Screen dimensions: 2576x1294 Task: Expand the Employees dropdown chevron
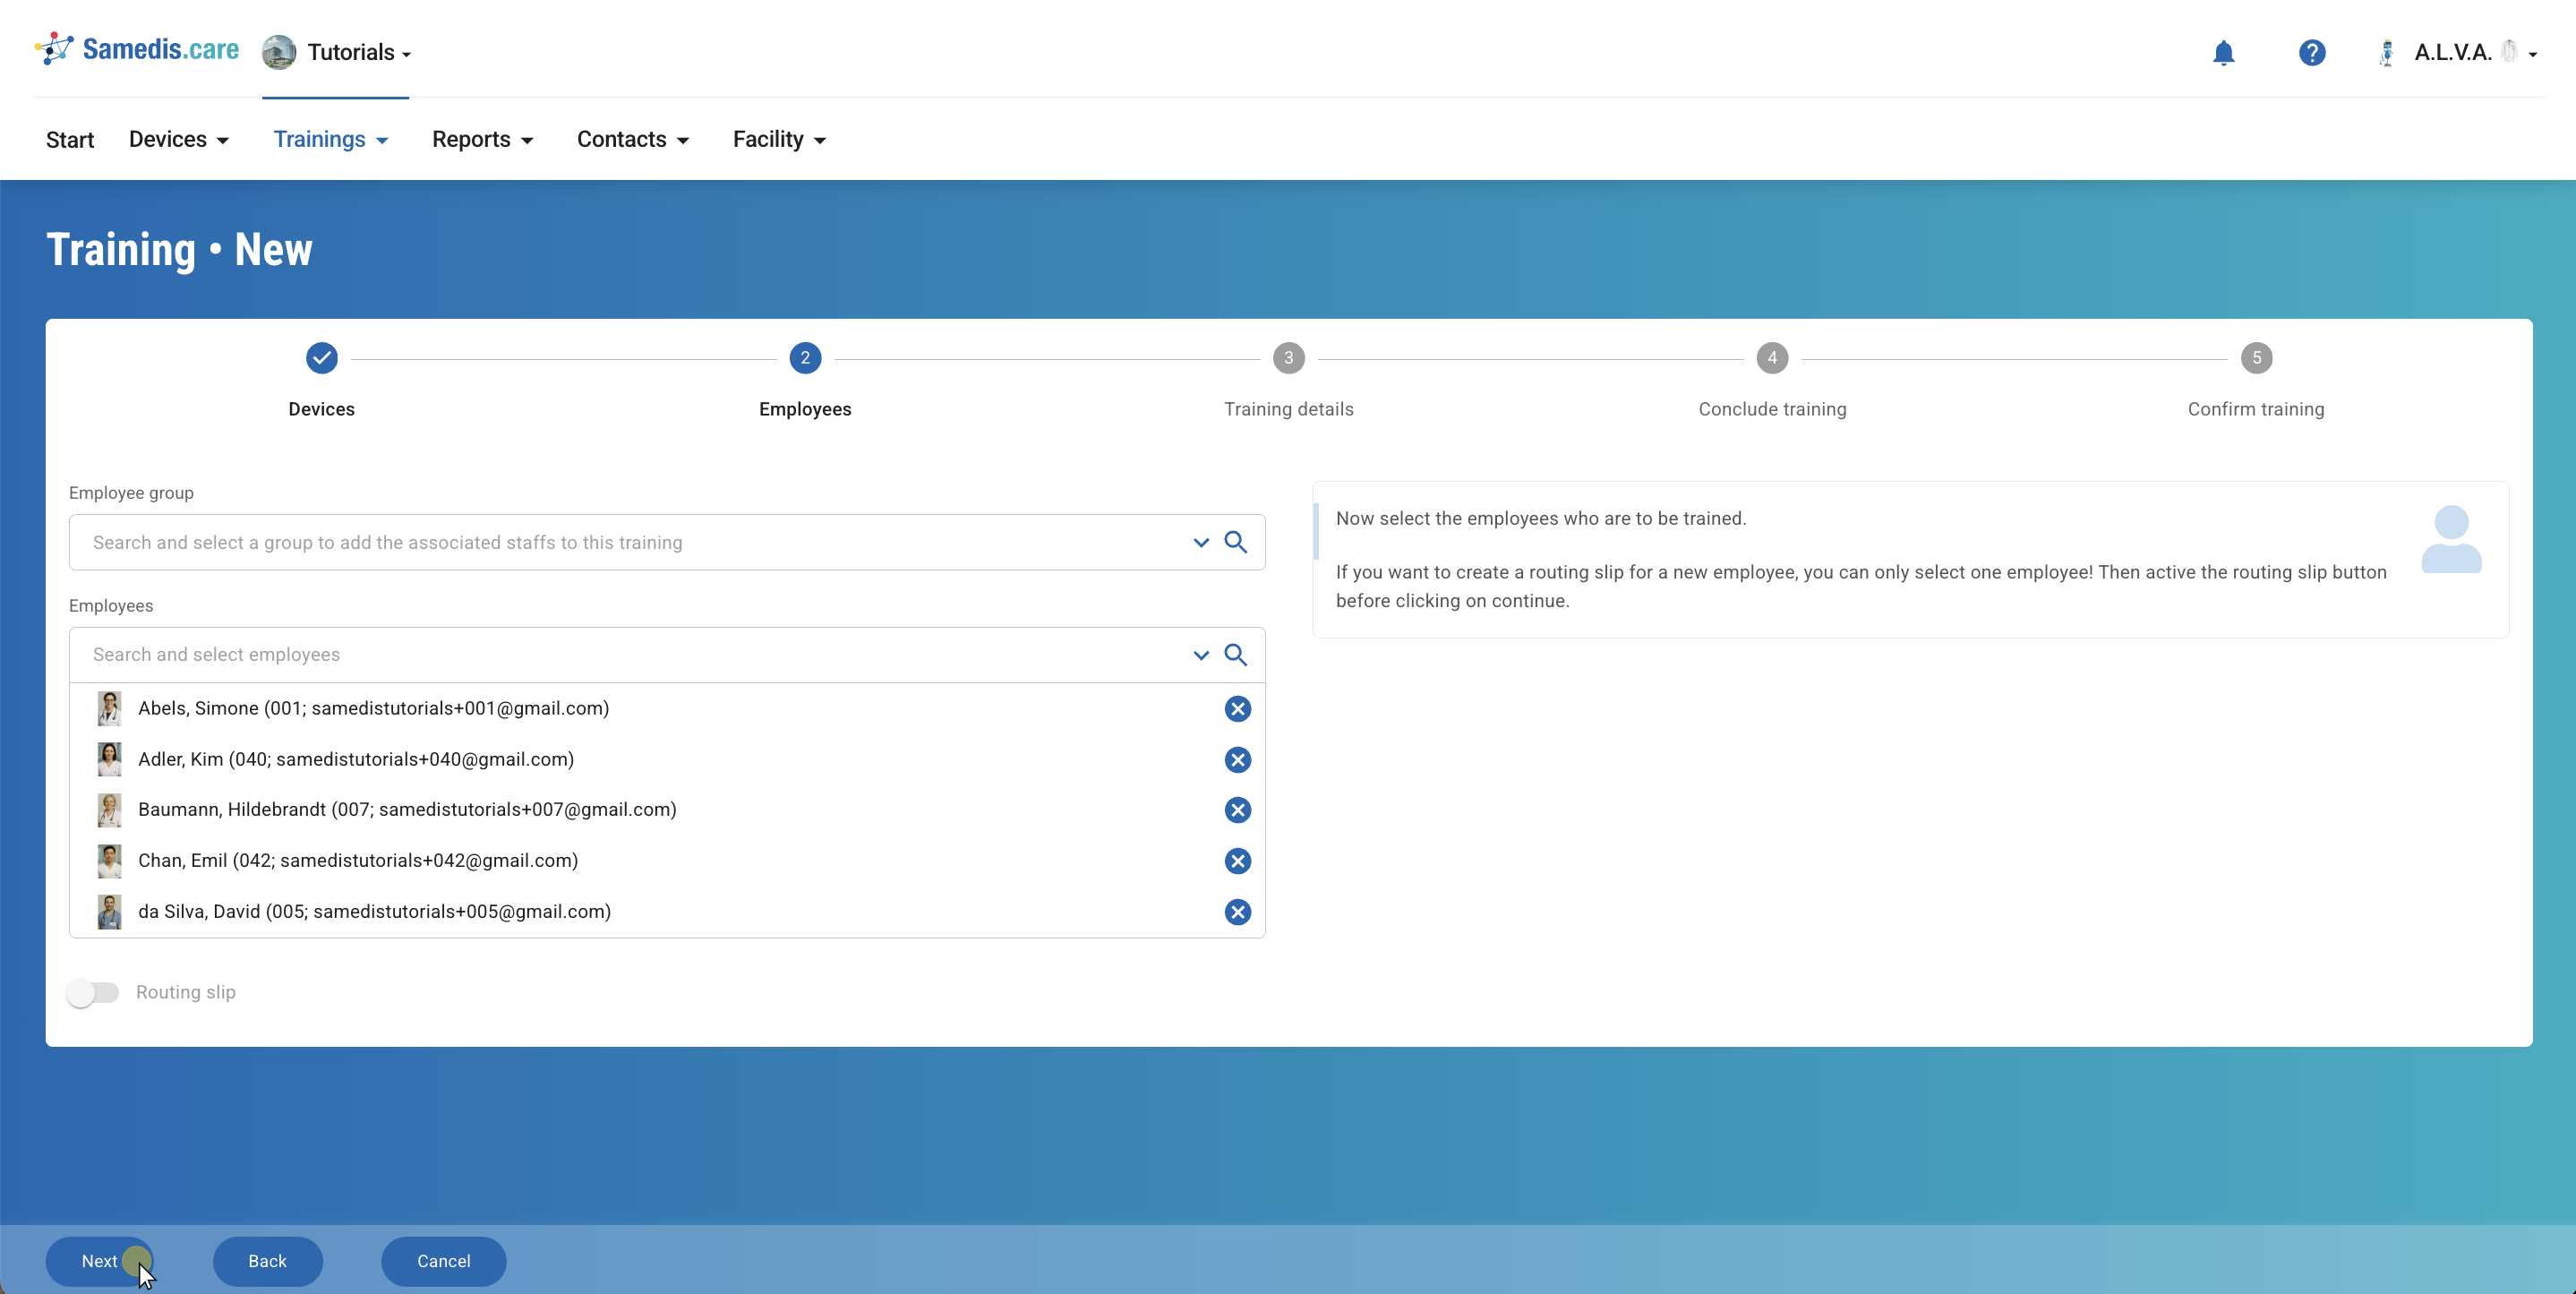pos(1200,655)
